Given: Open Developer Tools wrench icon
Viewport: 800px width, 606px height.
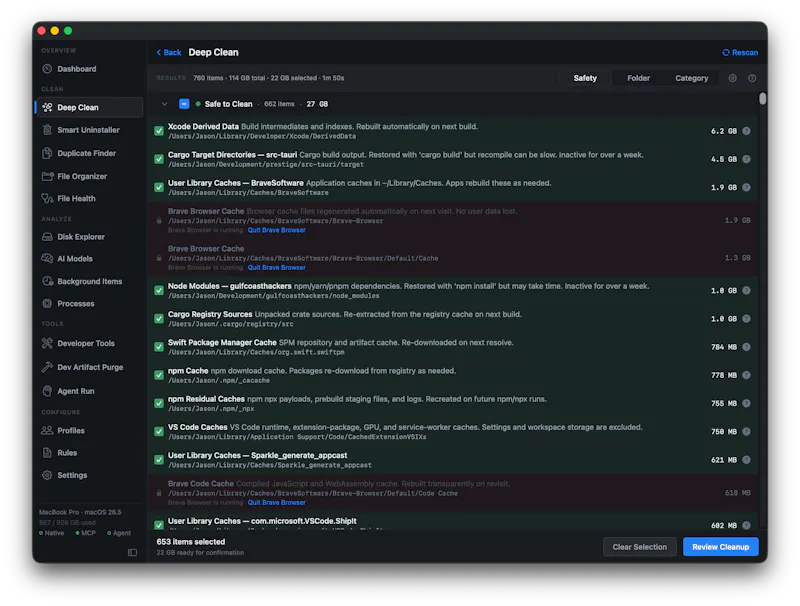Looking at the screenshot, I should [47, 343].
